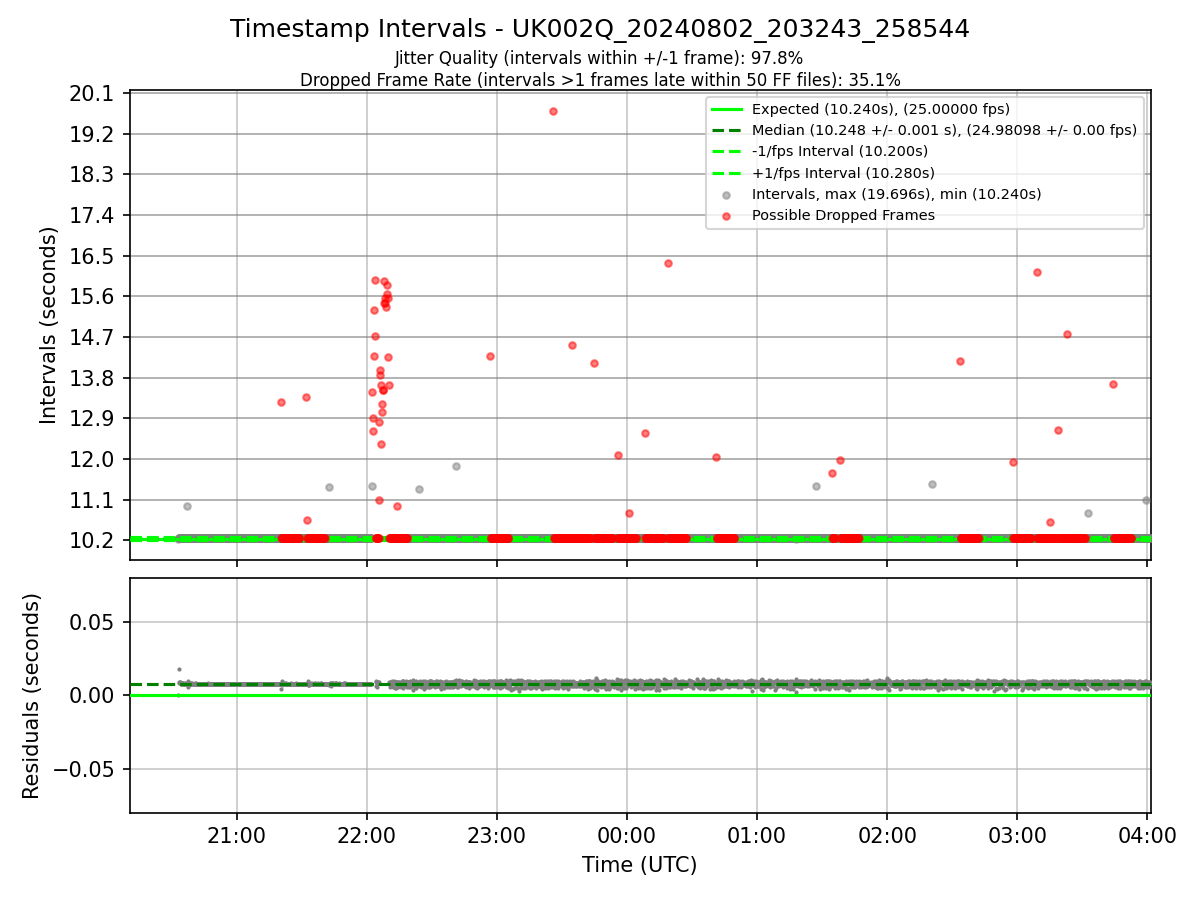Image resolution: width=1200 pixels, height=900 pixels.
Task: Click the Residuals (seconds) y-axis label
Action: tap(32, 696)
